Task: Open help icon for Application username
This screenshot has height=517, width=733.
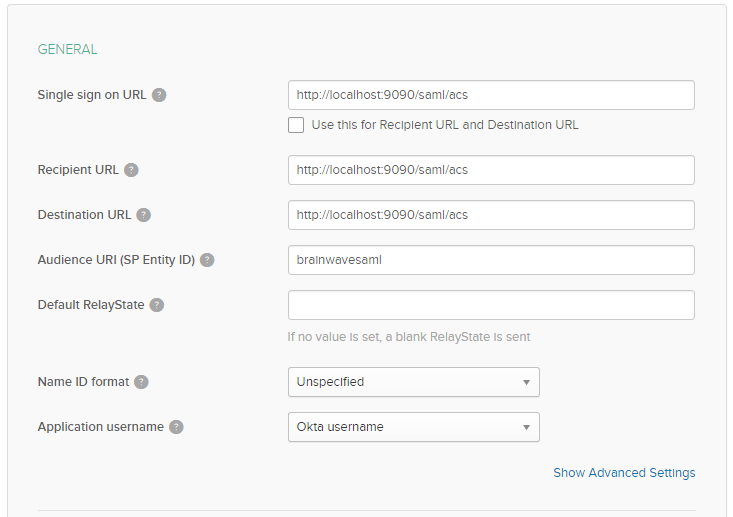Action: click(x=176, y=427)
